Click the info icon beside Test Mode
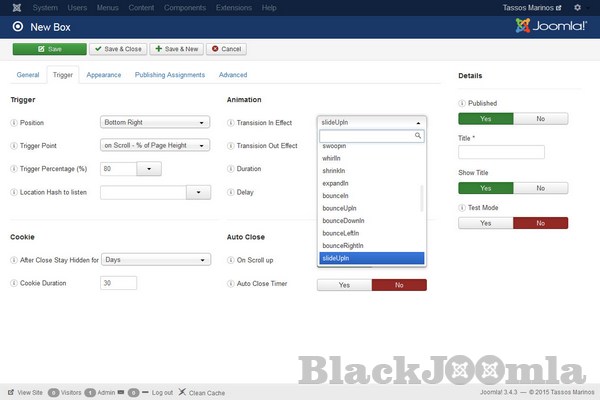Image resolution: width=600 pixels, height=400 pixels. (462, 207)
